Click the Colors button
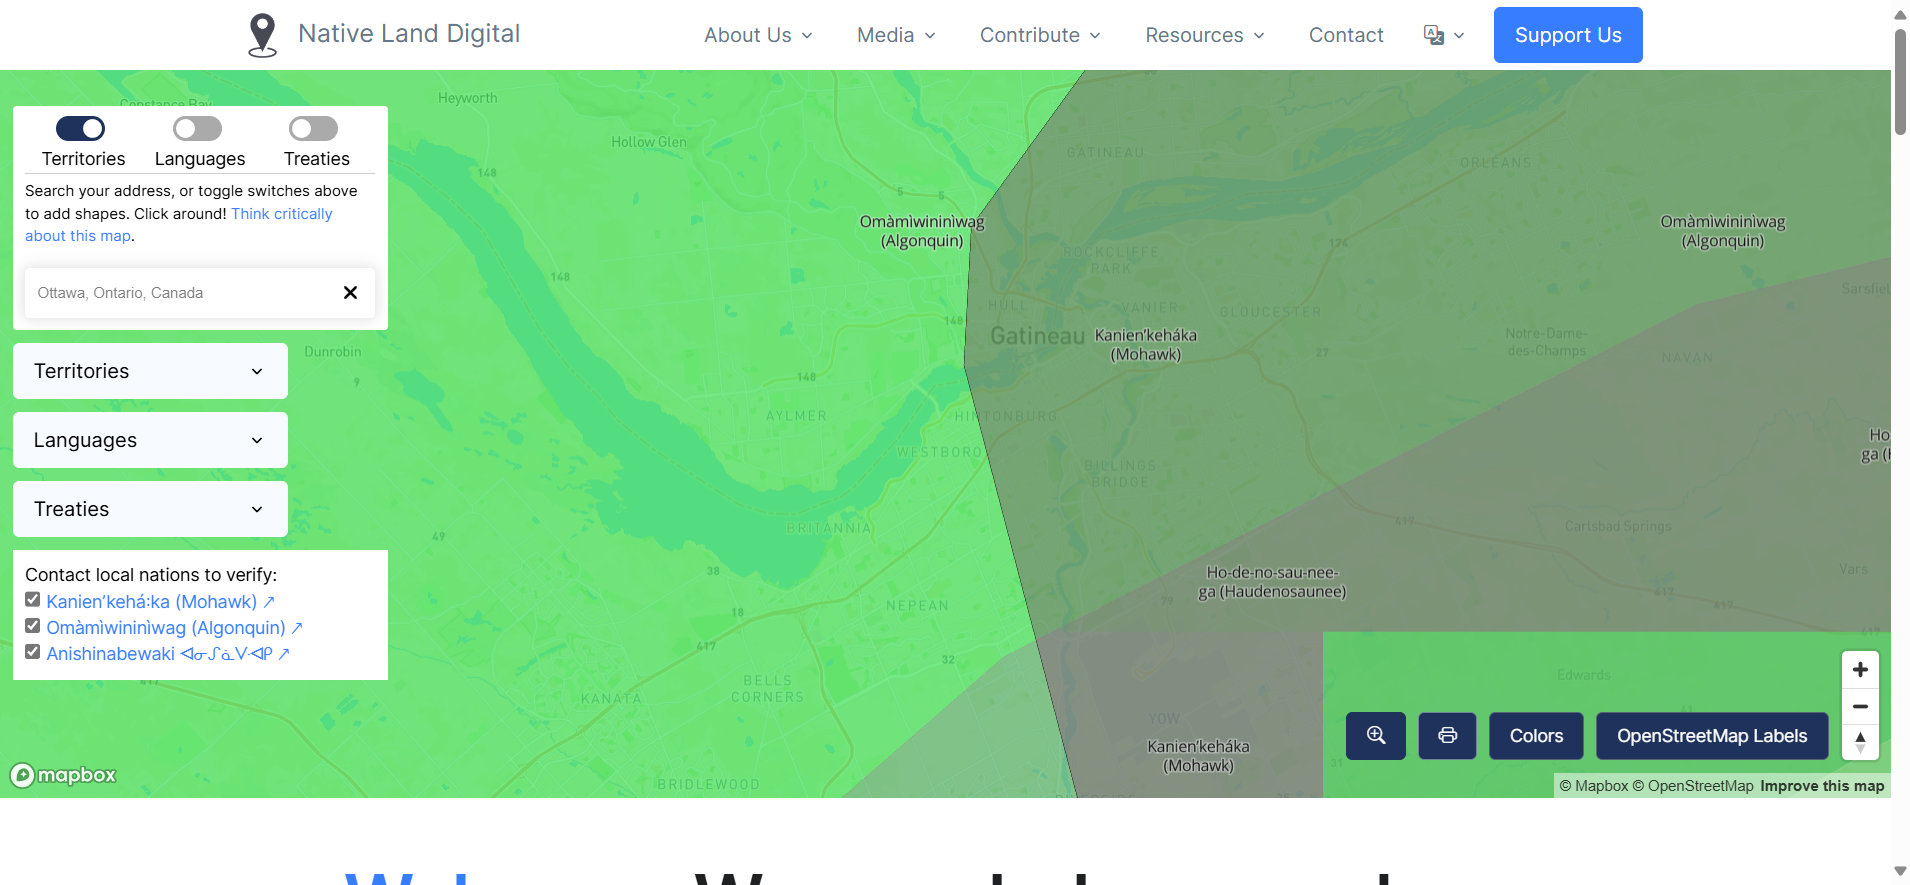The width and height of the screenshot is (1910, 885). pos(1535,736)
